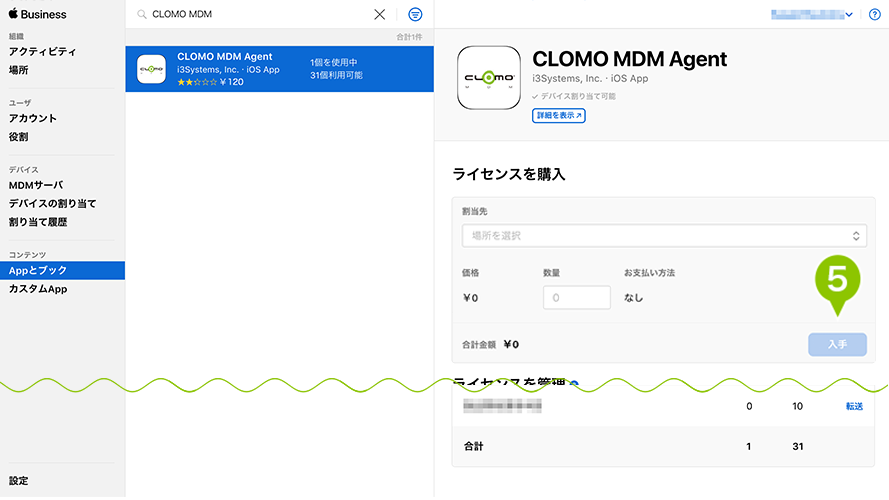Open the search filter options icon
The width and height of the screenshot is (889, 500).
click(x=415, y=14)
